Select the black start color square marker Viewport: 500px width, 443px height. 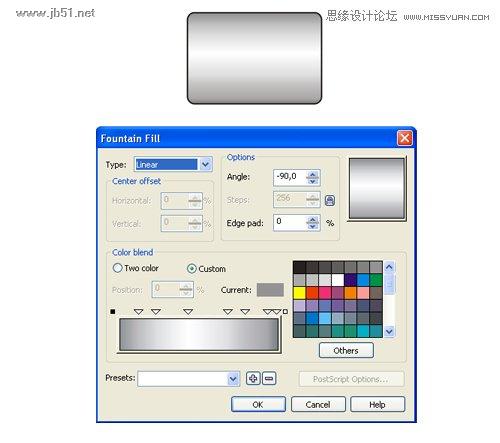pyautogui.click(x=113, y=312)
